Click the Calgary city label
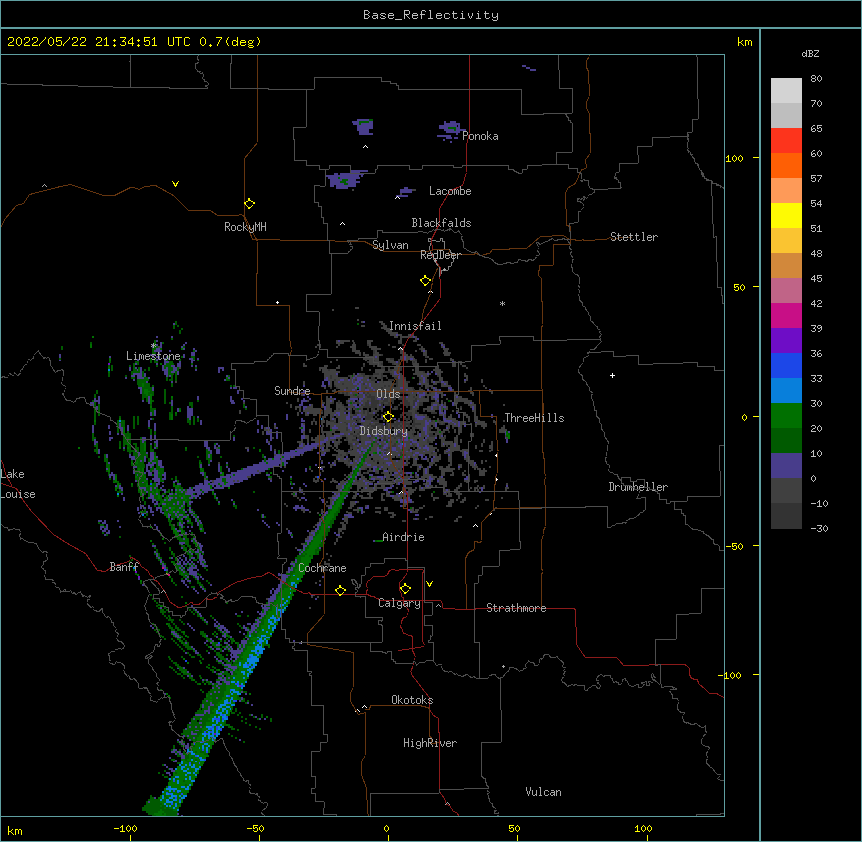This screenshot has height=842, width=862. [399, 603]
